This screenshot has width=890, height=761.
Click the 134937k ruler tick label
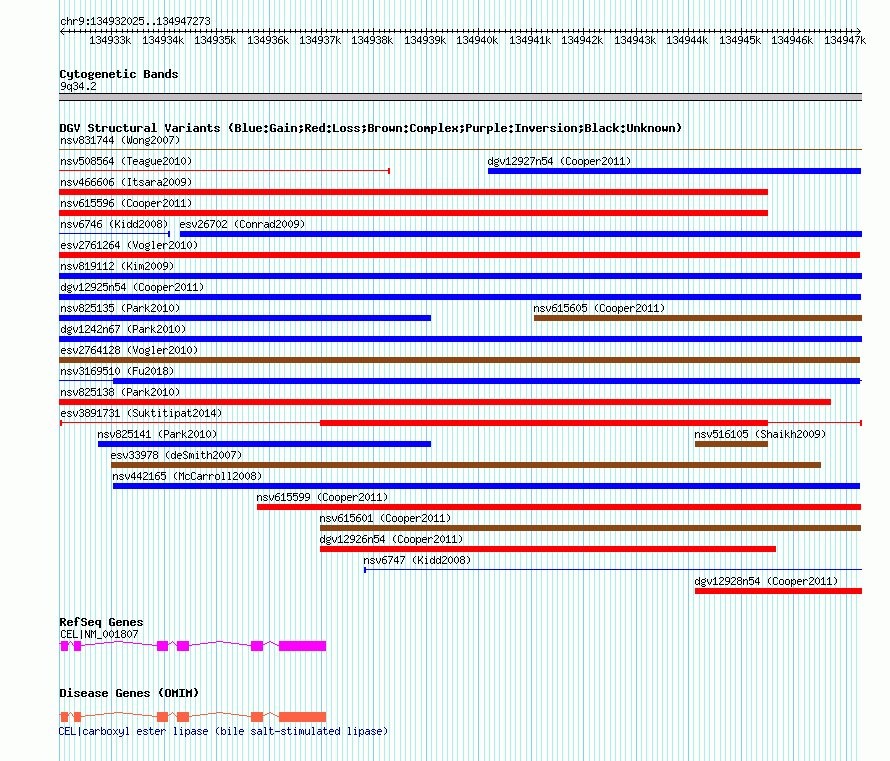pos(320,40)
